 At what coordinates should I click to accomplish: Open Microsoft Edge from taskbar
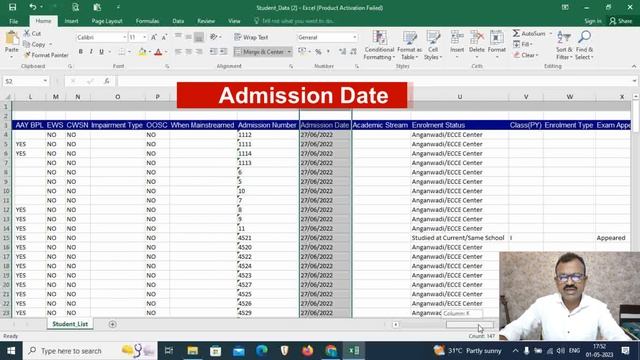[262, 351]
